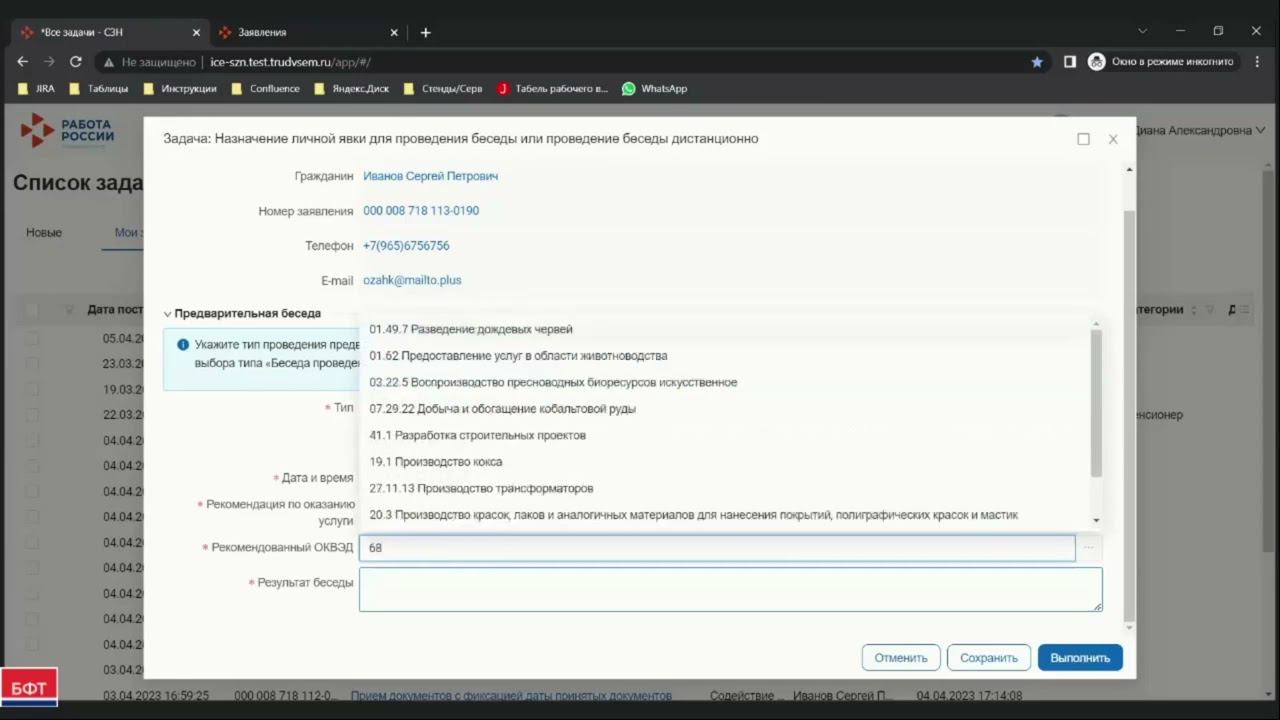Open Chrome three-dot menu
1280x720 pixels.
1258,61
